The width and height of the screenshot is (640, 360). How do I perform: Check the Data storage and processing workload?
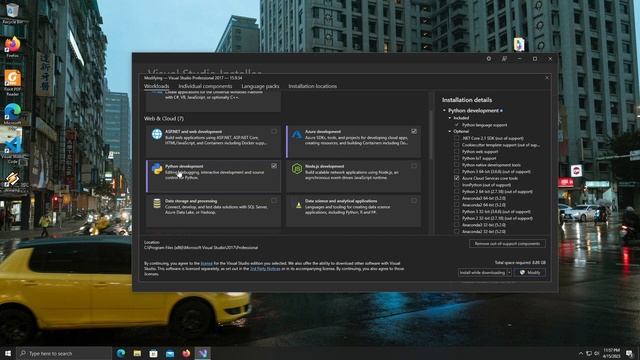[274, 200]
